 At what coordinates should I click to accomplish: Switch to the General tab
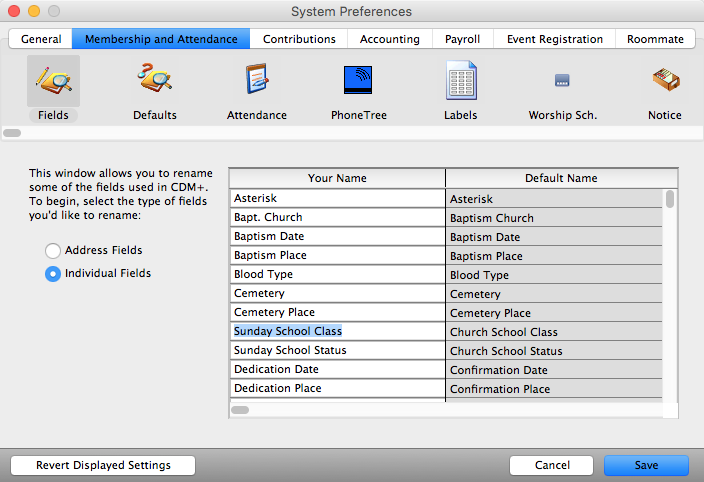point(41,39)
